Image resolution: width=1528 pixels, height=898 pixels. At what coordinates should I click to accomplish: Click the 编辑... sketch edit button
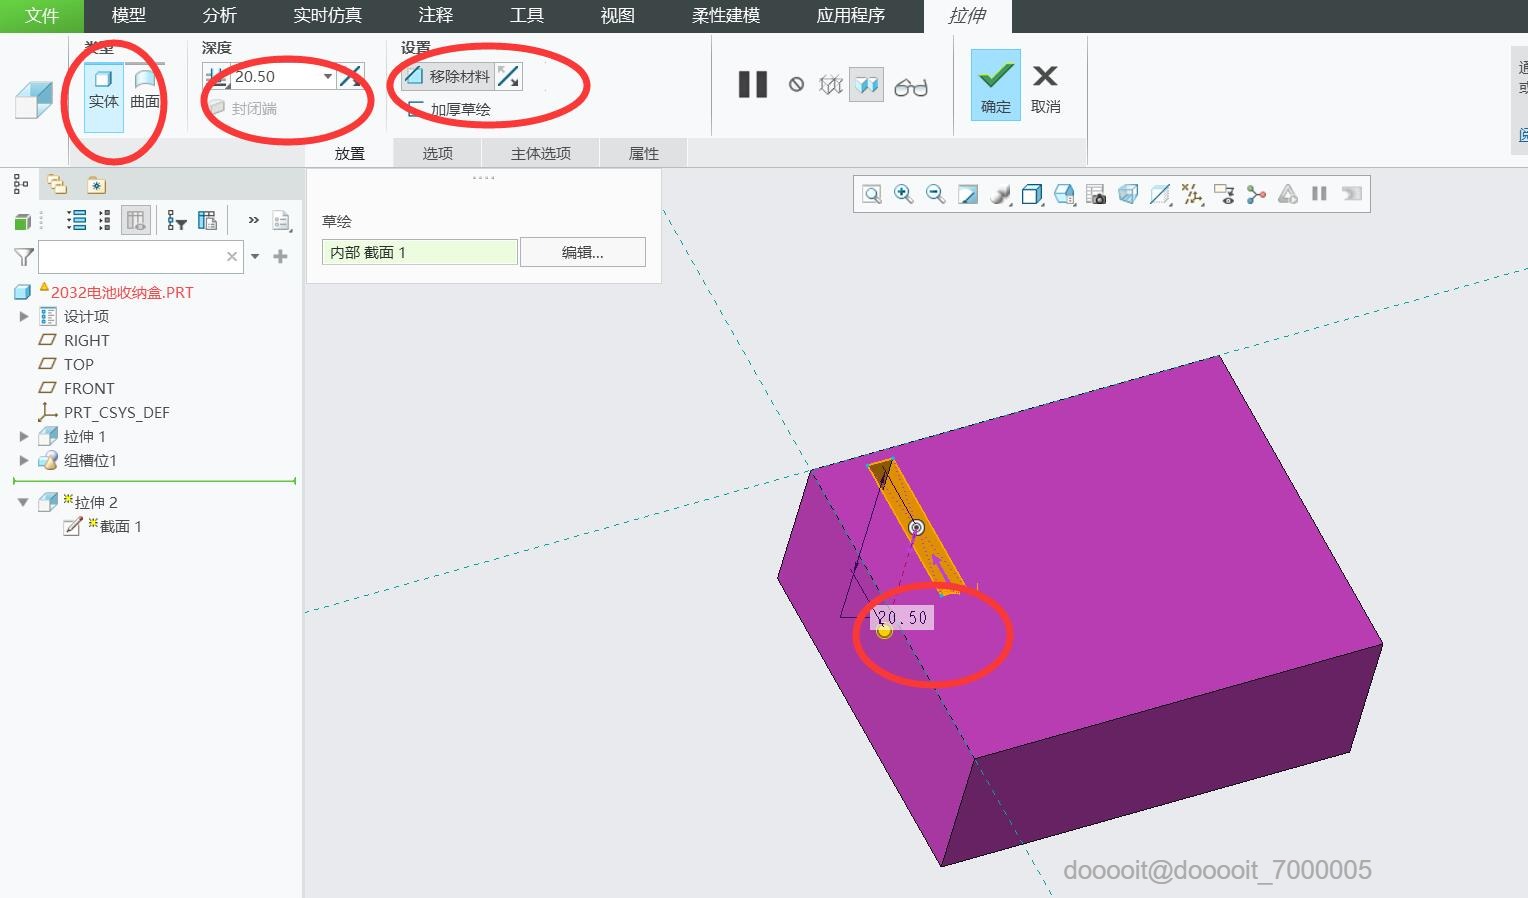583,252
